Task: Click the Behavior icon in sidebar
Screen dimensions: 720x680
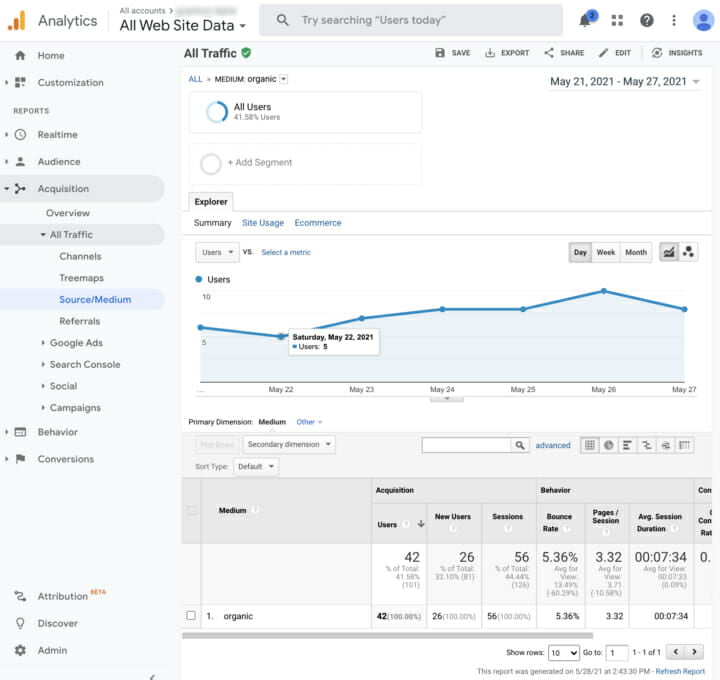Action: point(20,432)
